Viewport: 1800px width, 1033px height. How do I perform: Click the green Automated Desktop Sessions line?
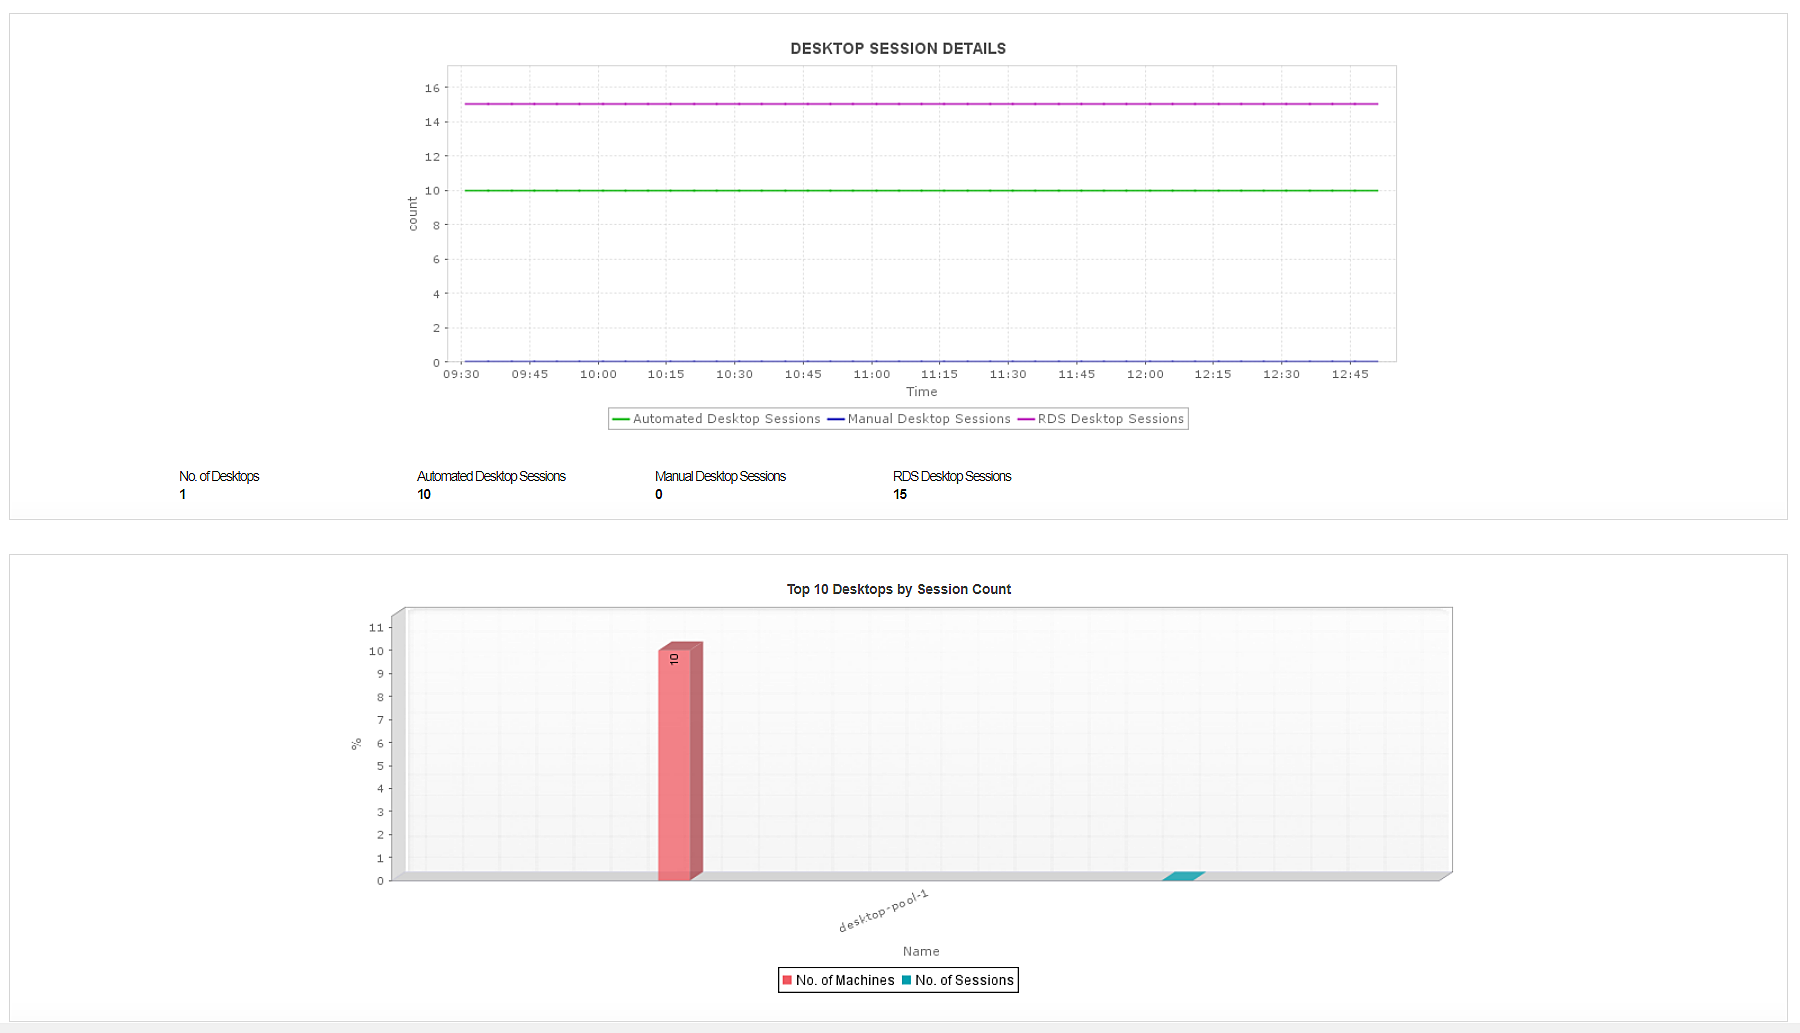(x=921, y=190)
